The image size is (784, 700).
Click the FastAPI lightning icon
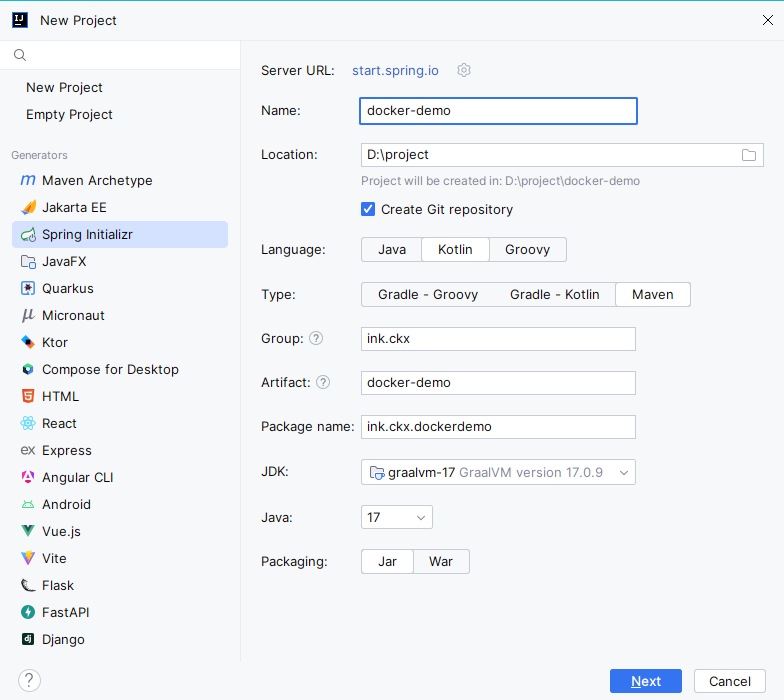28,612
